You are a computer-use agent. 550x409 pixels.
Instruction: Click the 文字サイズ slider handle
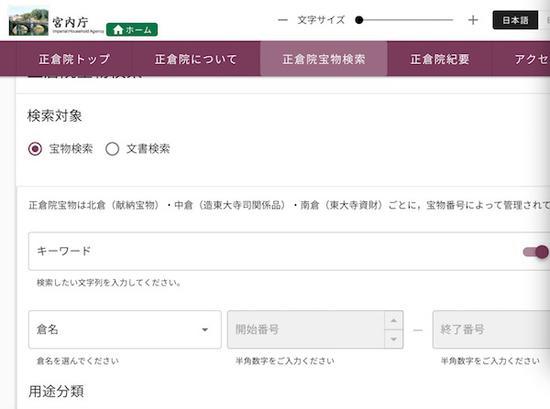coord(359,20)
